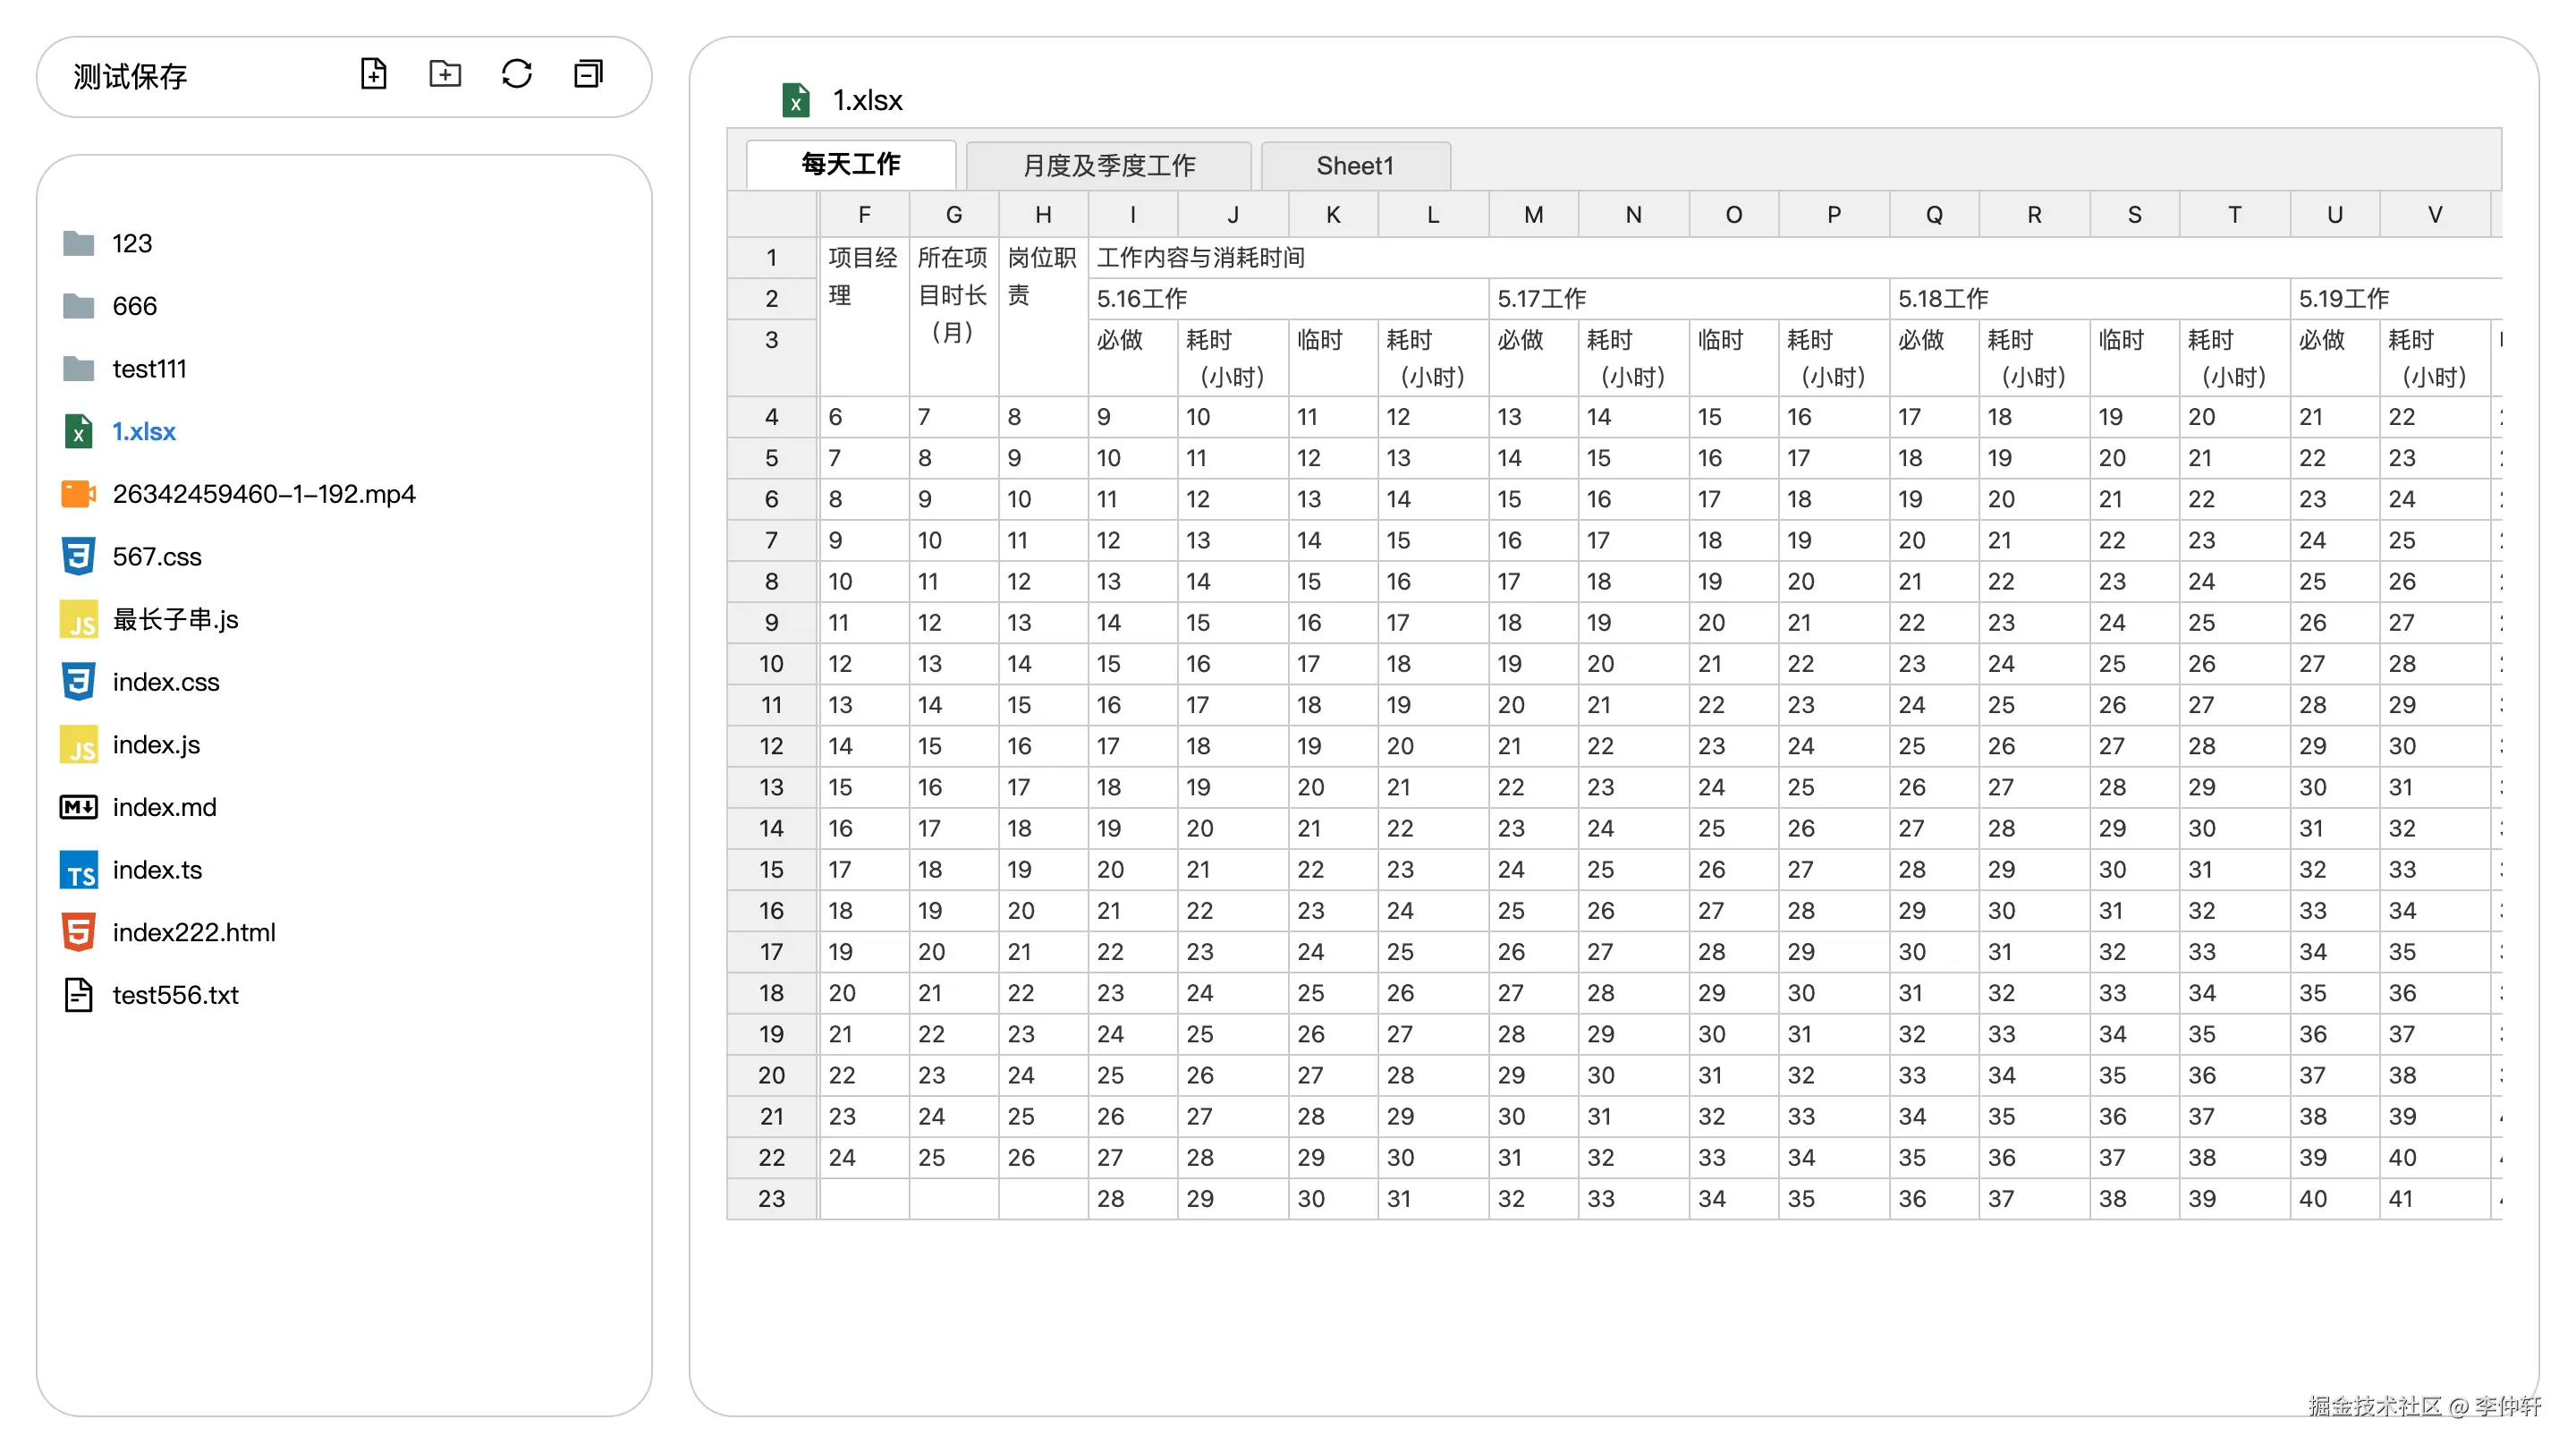Select 1.xlsx in the file tree

(x=143, y=432)
